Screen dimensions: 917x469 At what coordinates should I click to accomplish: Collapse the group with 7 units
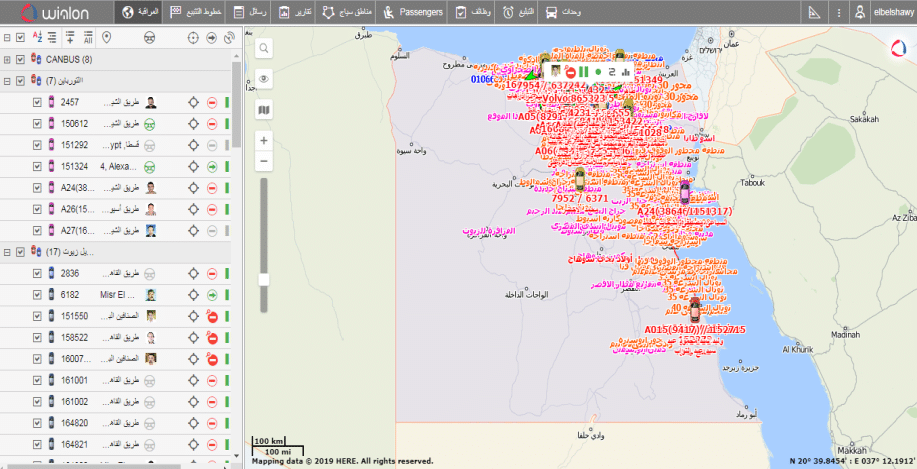pyautogui.click(x=7, y=81)
